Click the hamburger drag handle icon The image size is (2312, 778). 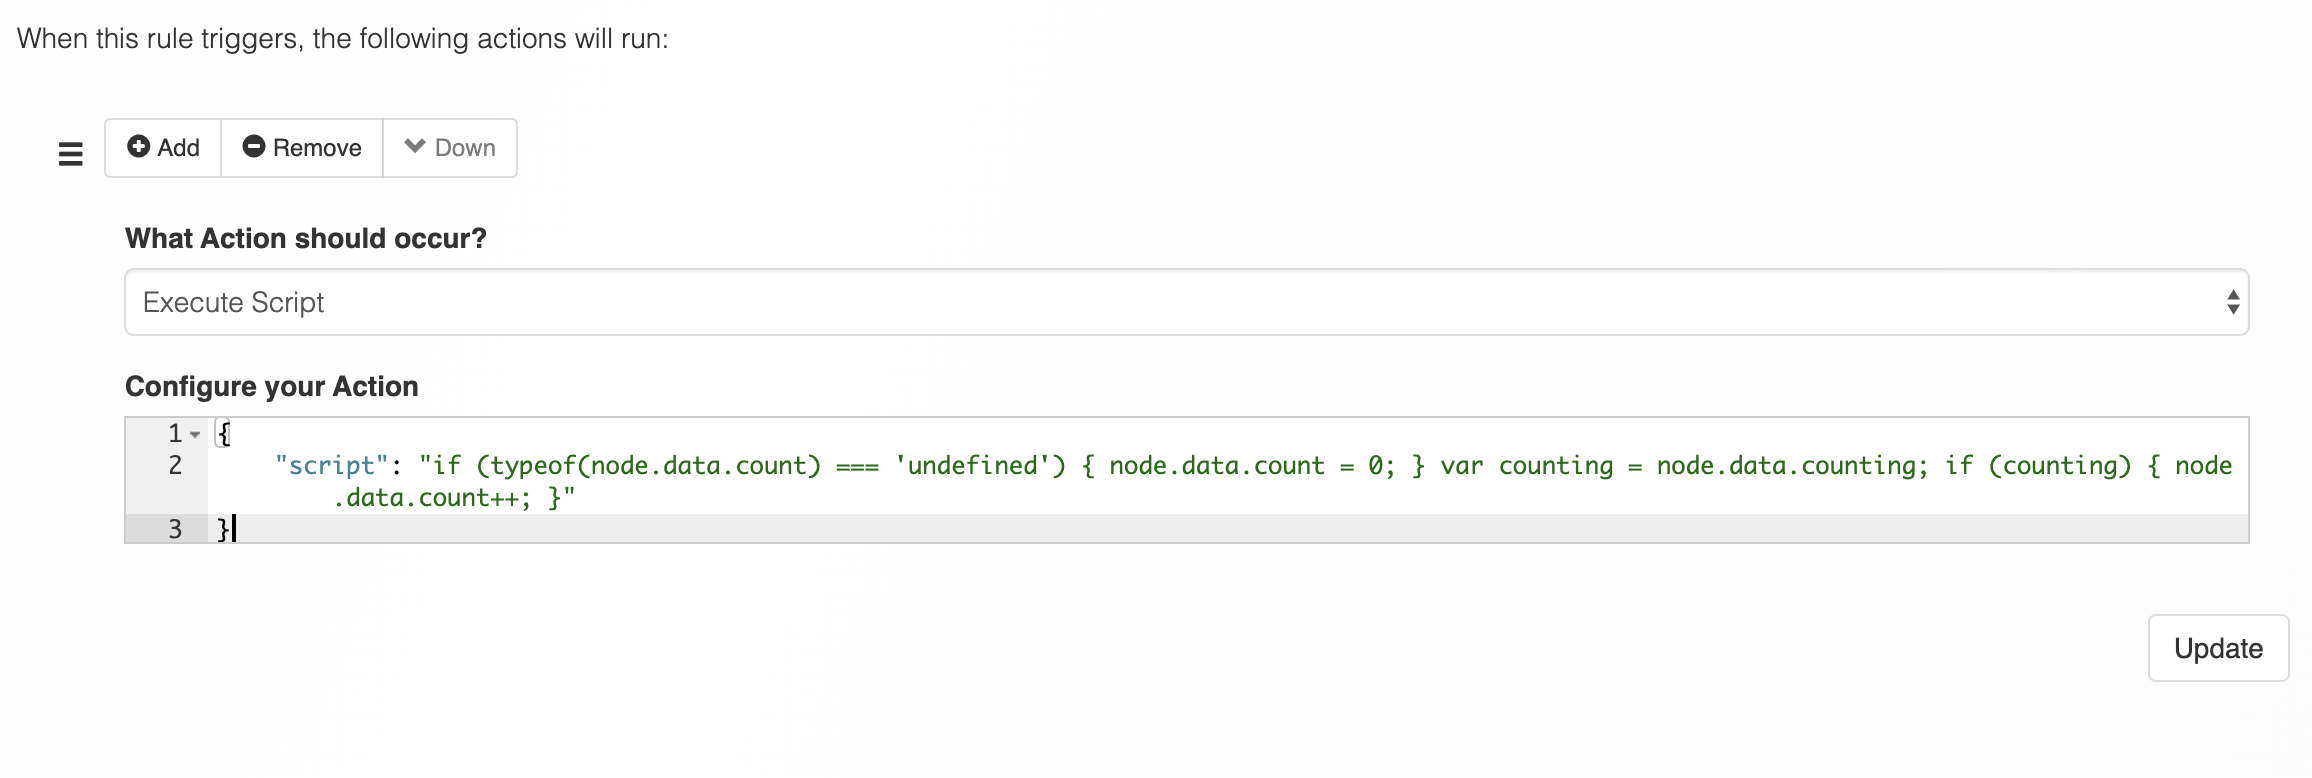pos(70,154)
